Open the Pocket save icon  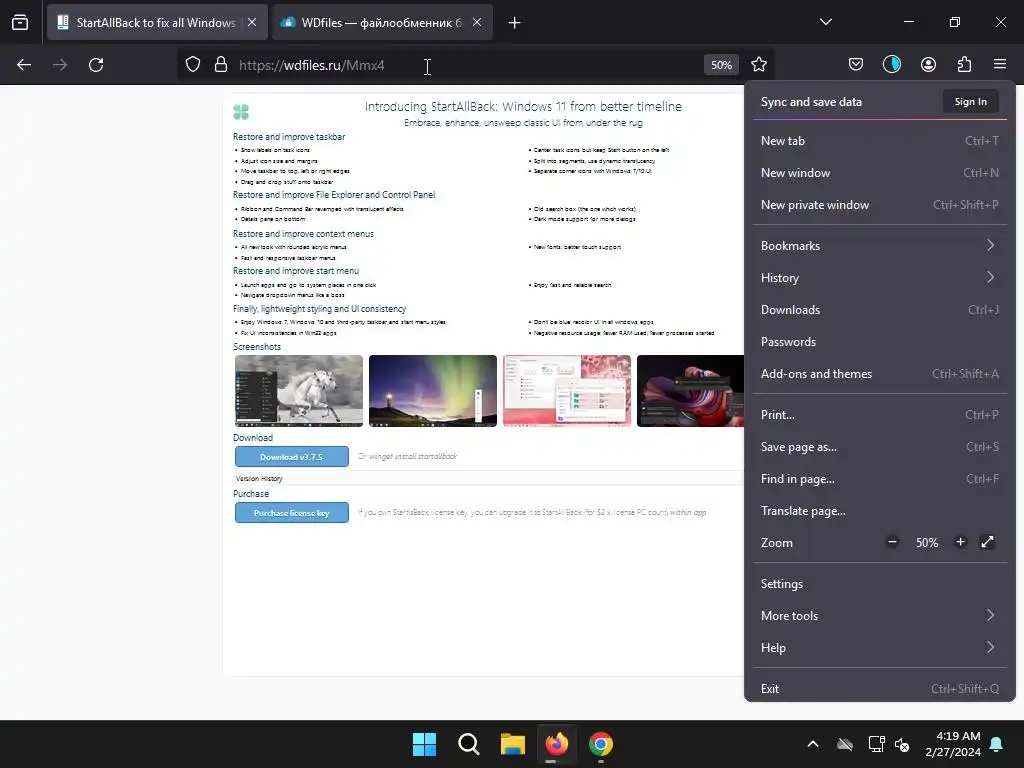(856, 64)
